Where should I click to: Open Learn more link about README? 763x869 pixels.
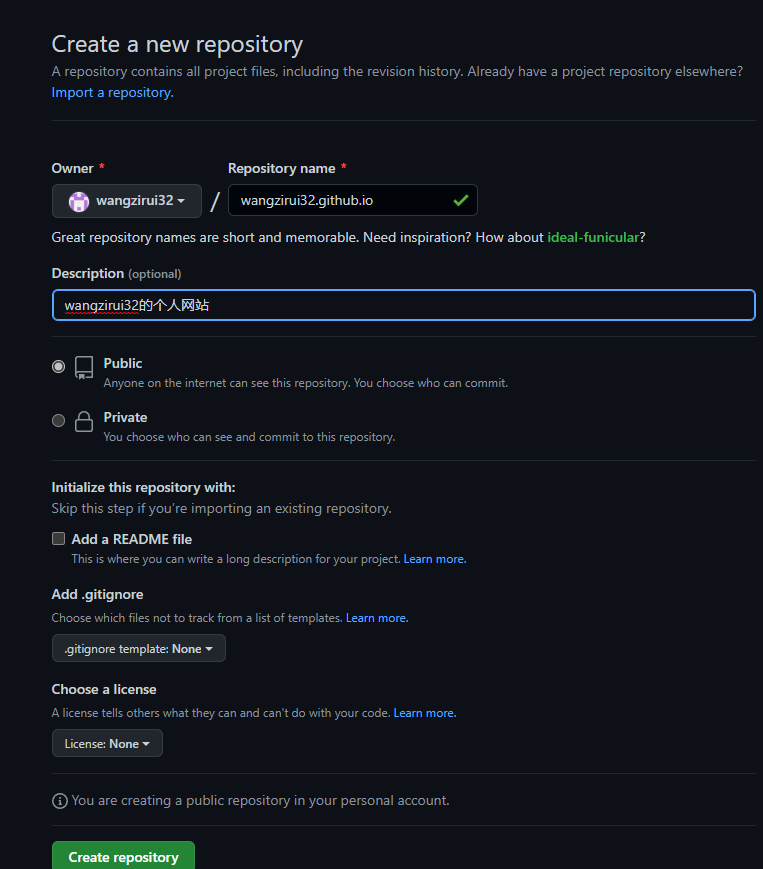(435, 559)
